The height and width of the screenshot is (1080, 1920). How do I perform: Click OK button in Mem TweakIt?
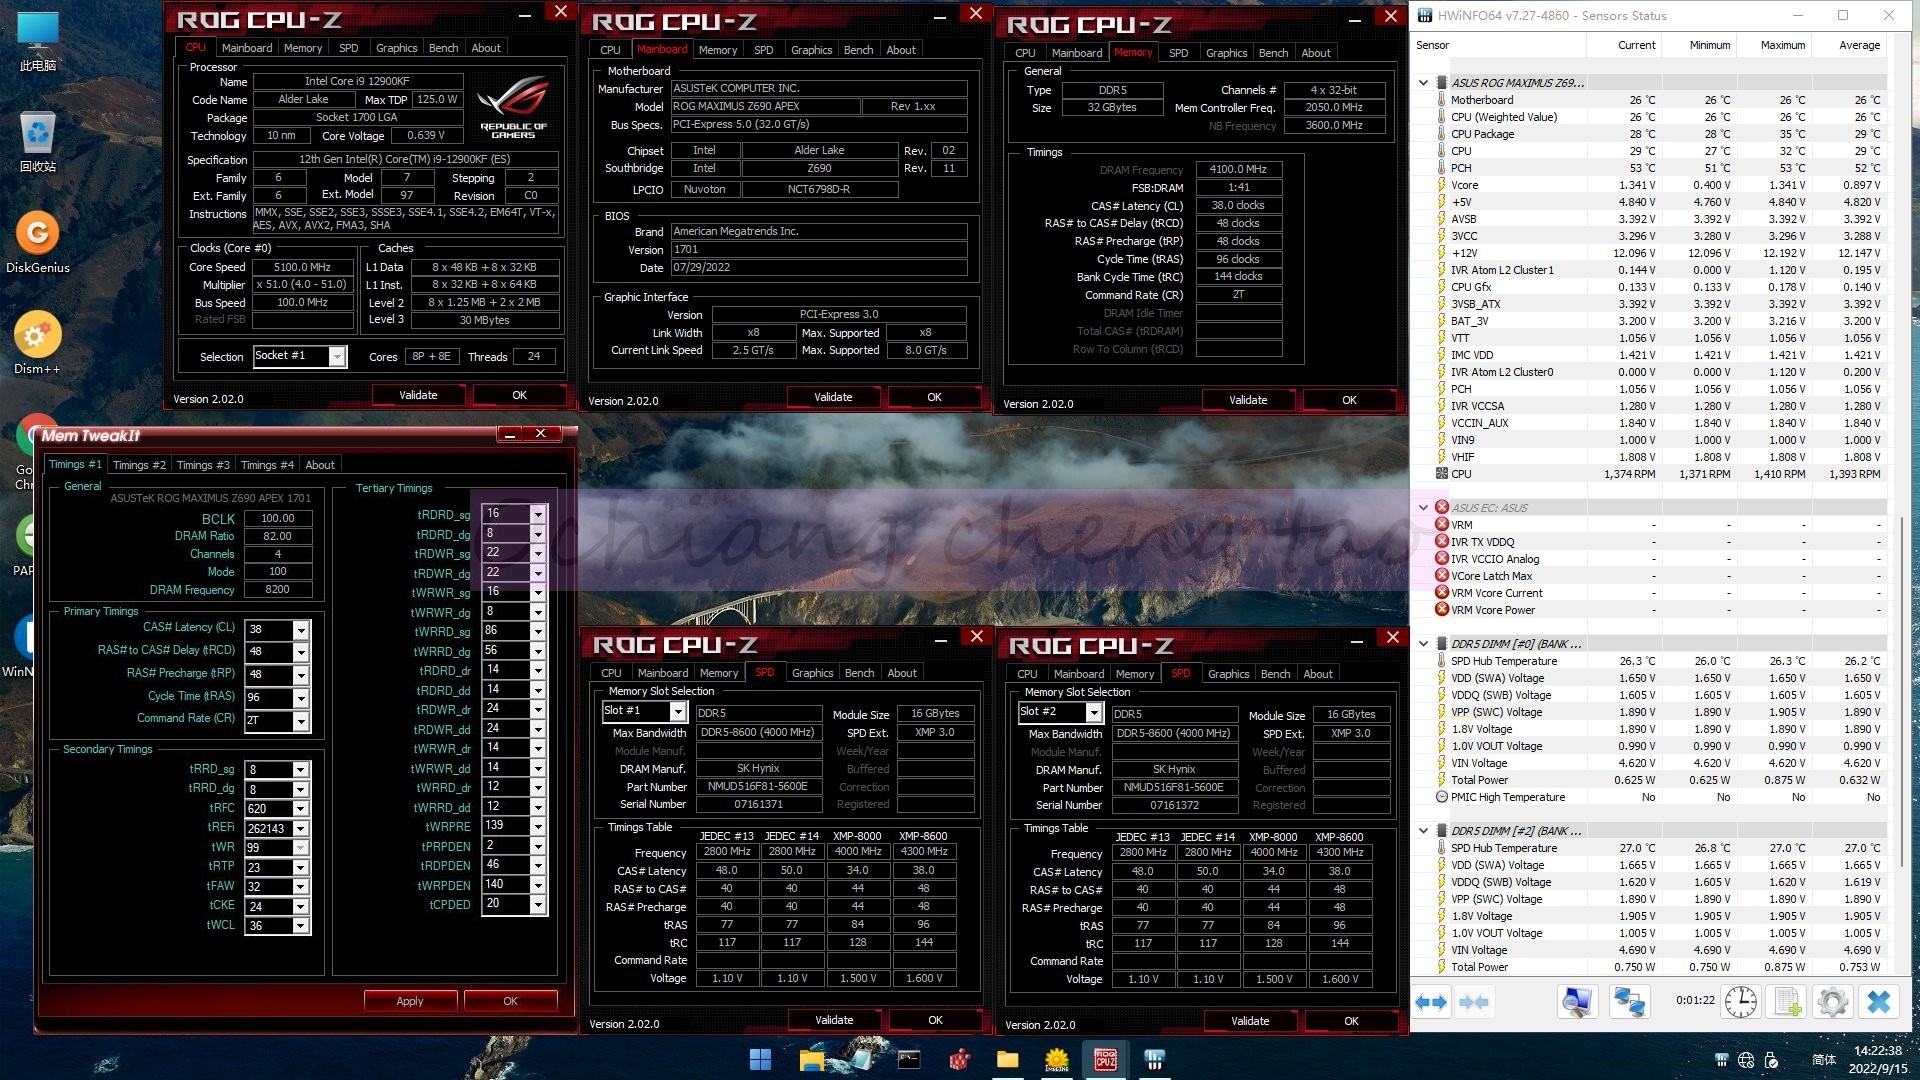510,1001
